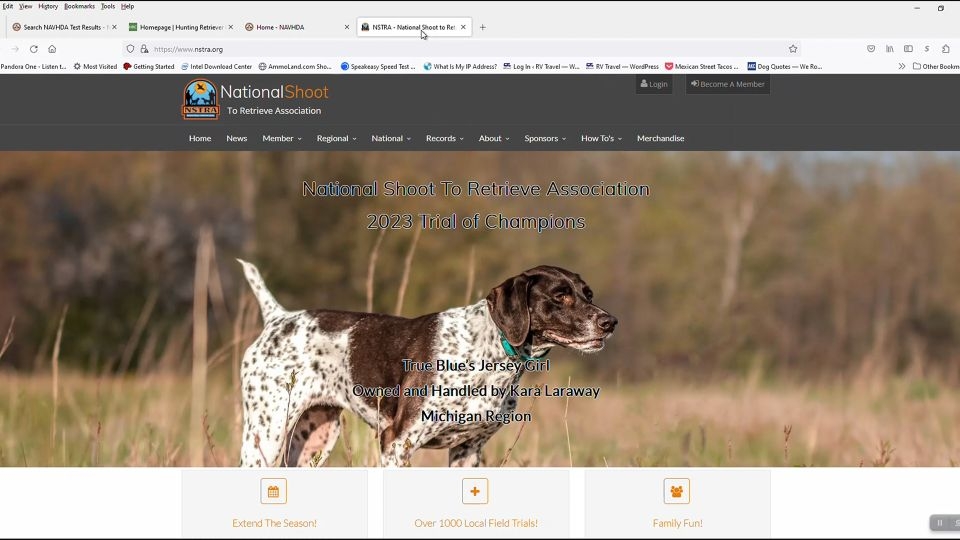Show site security padlock info
This screenshot has width=960, height=540.
coord(144,49)
